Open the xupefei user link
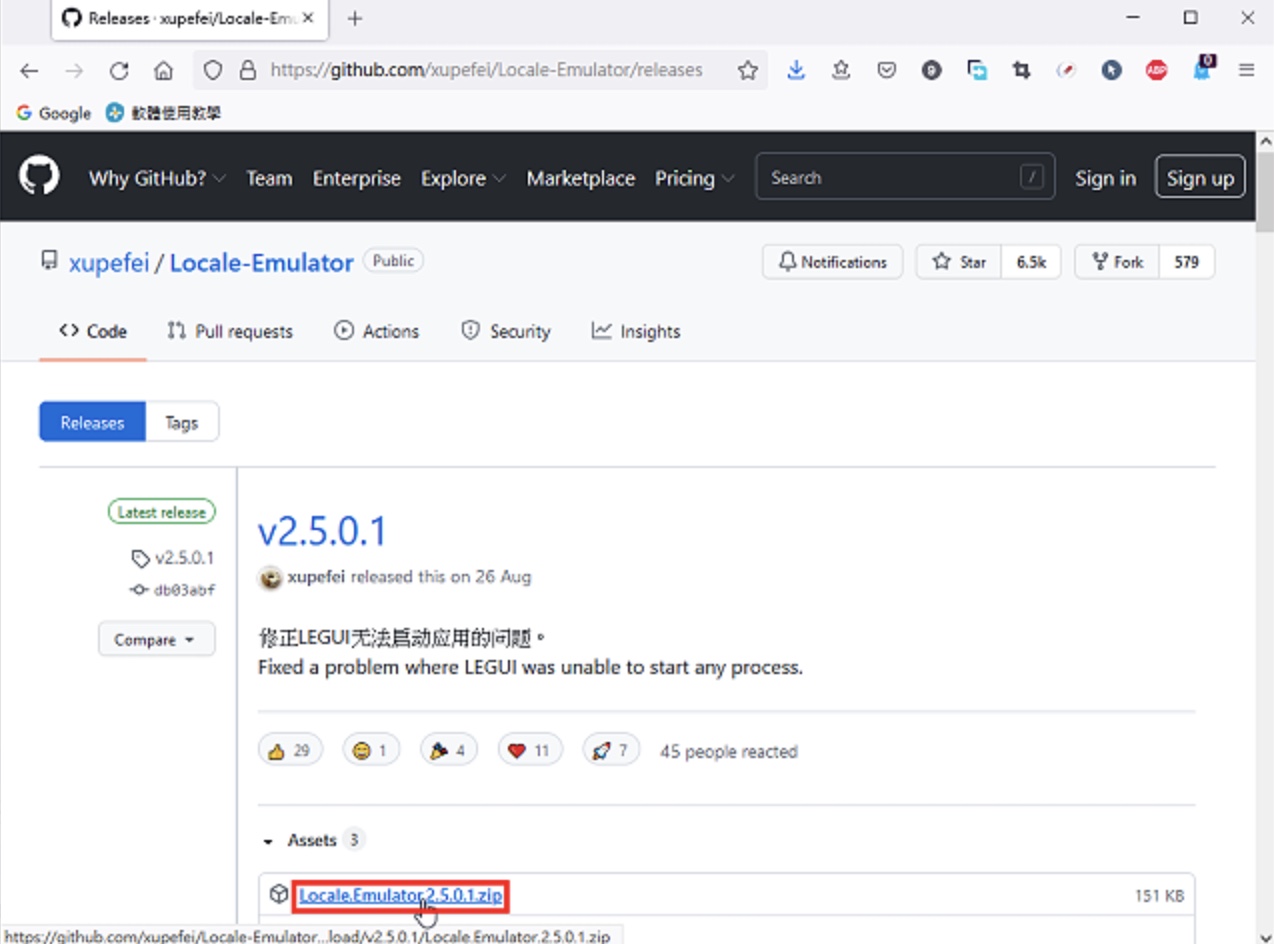The image size is (1274, 944). [109, 262]
